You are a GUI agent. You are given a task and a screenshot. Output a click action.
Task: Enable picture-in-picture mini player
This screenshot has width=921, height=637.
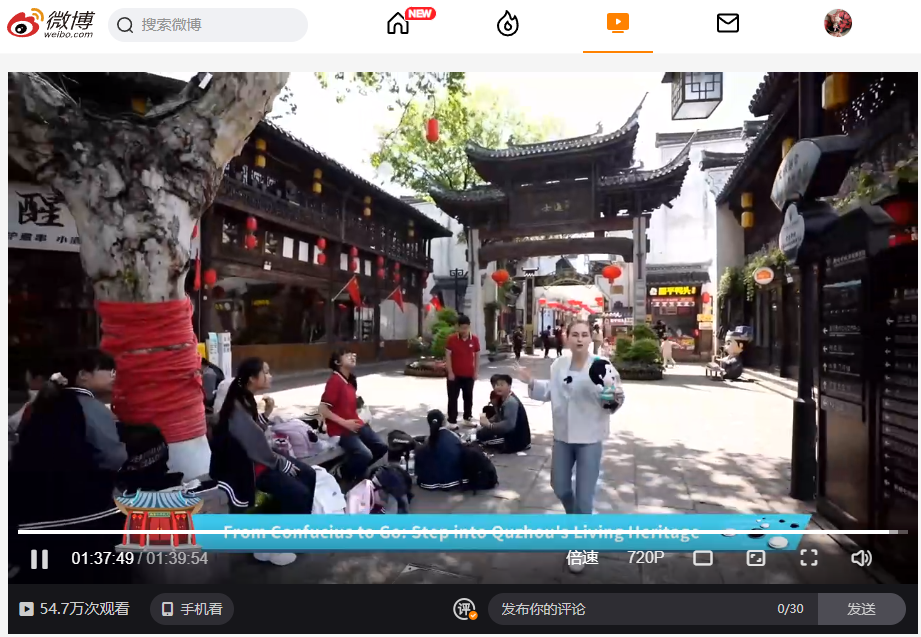coord(756,558)
